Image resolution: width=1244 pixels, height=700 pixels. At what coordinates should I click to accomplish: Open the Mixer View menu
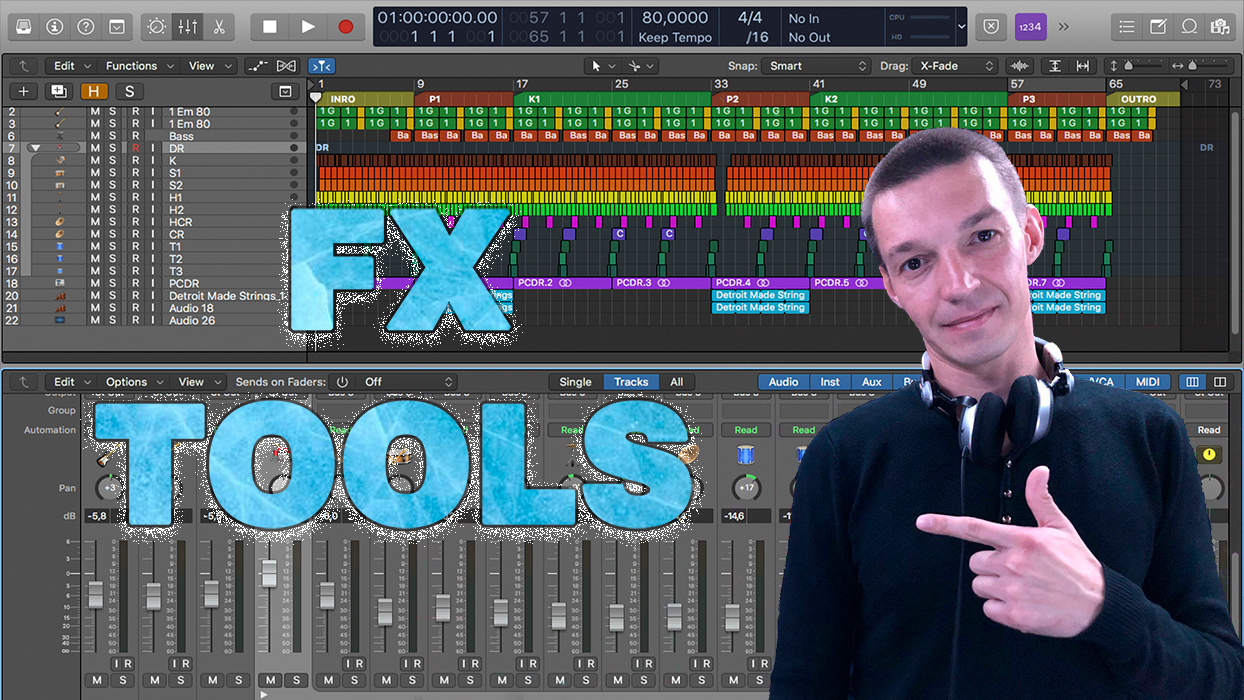coord(198,382)
